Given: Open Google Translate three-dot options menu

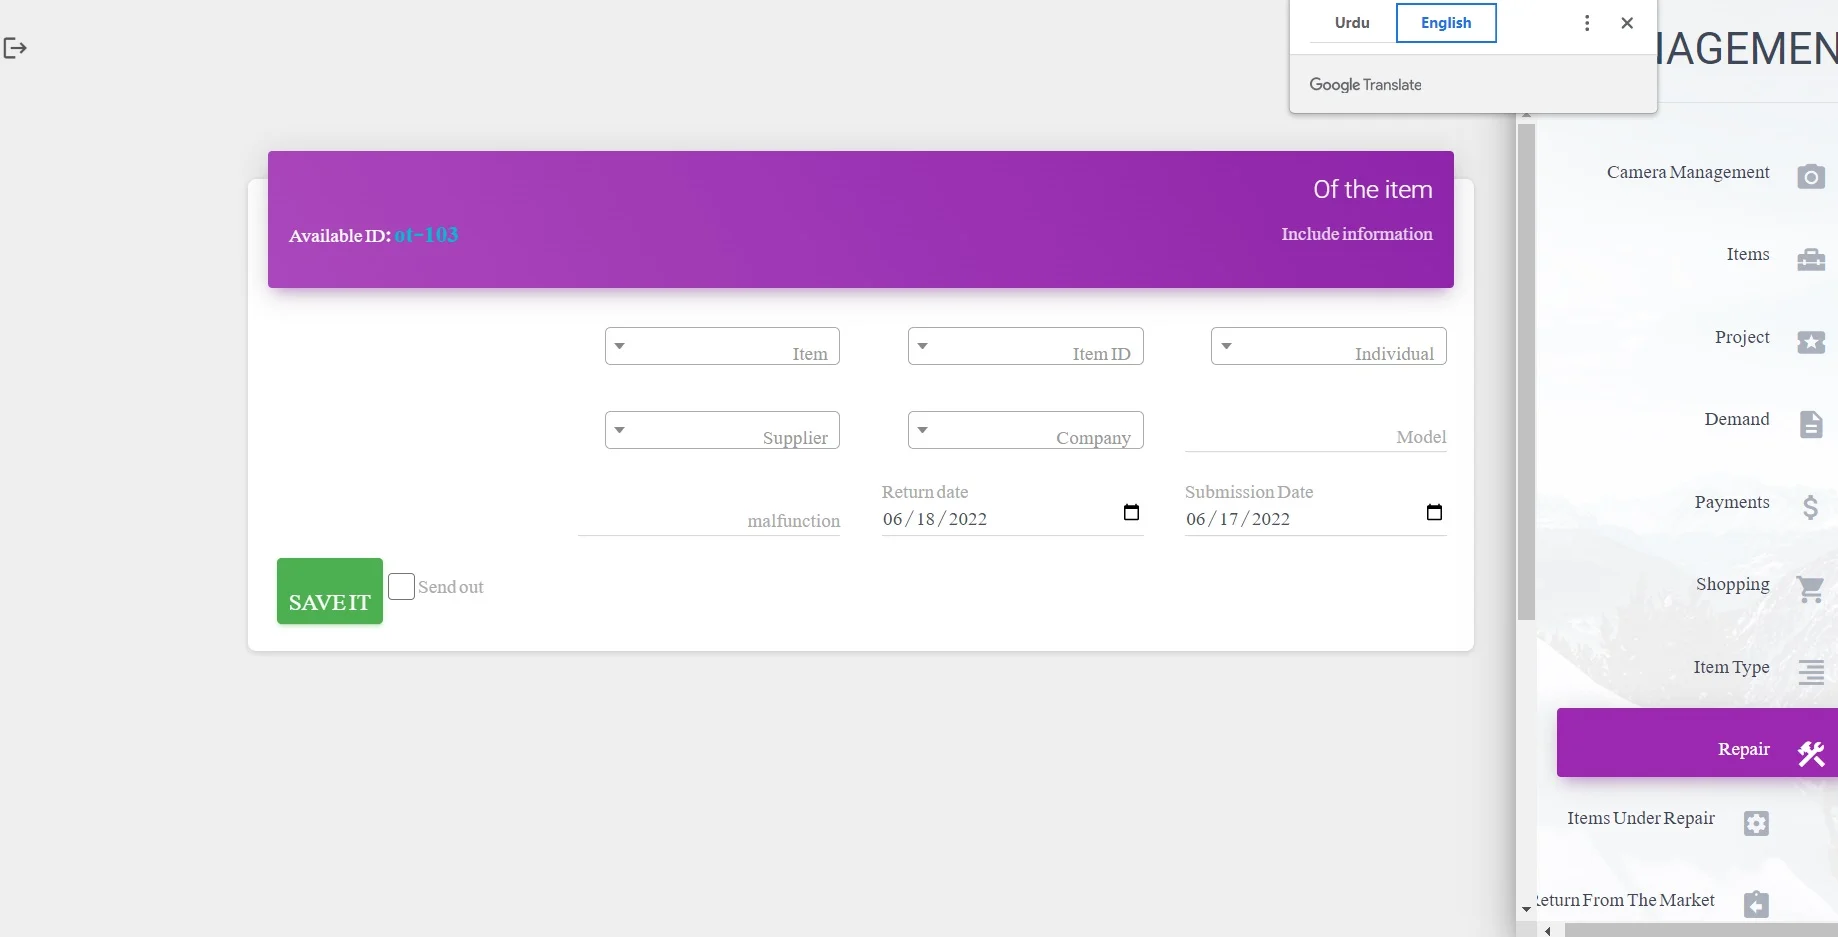Looking at the screenshot, I should 1587,23.
